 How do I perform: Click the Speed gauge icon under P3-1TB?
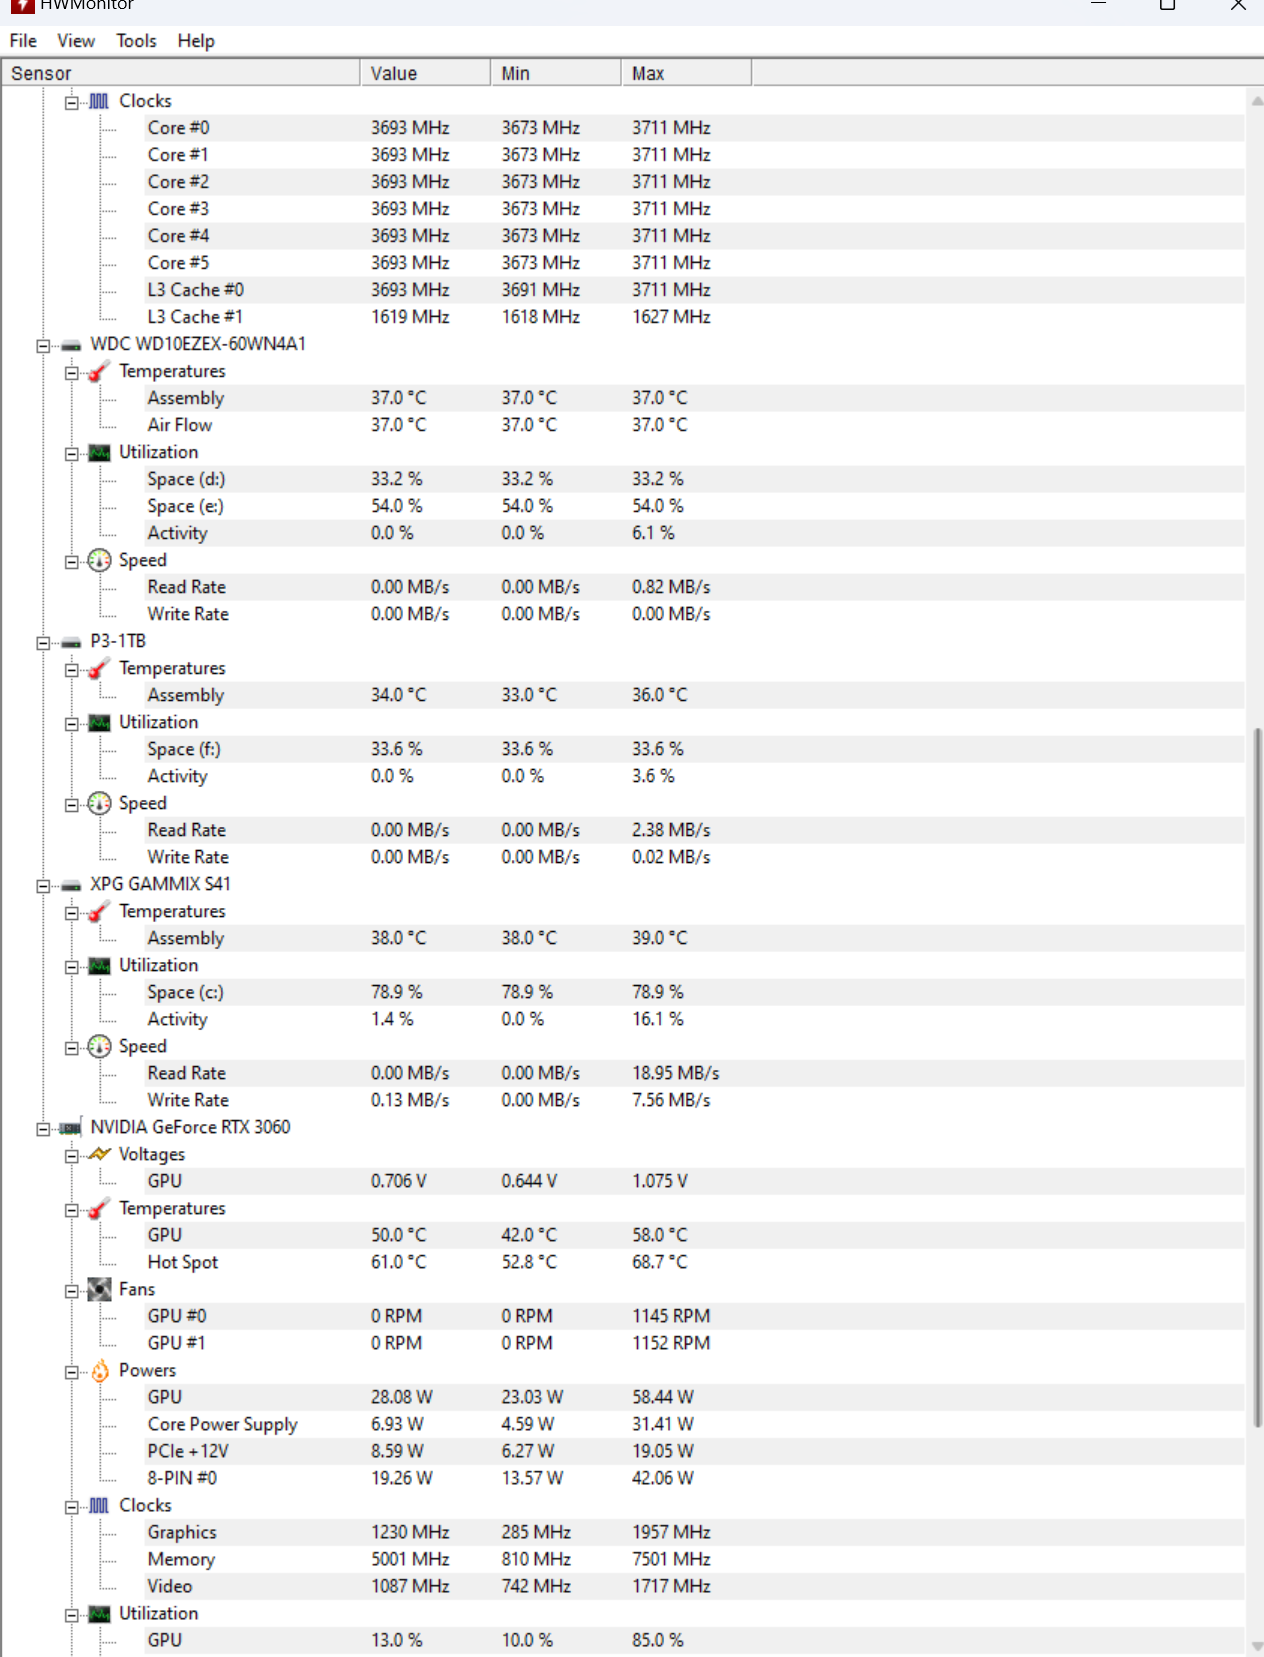99,804
